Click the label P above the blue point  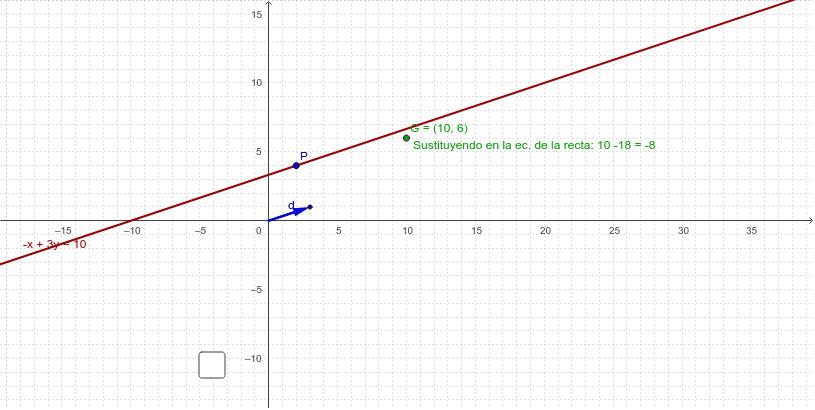pos(304,155)
